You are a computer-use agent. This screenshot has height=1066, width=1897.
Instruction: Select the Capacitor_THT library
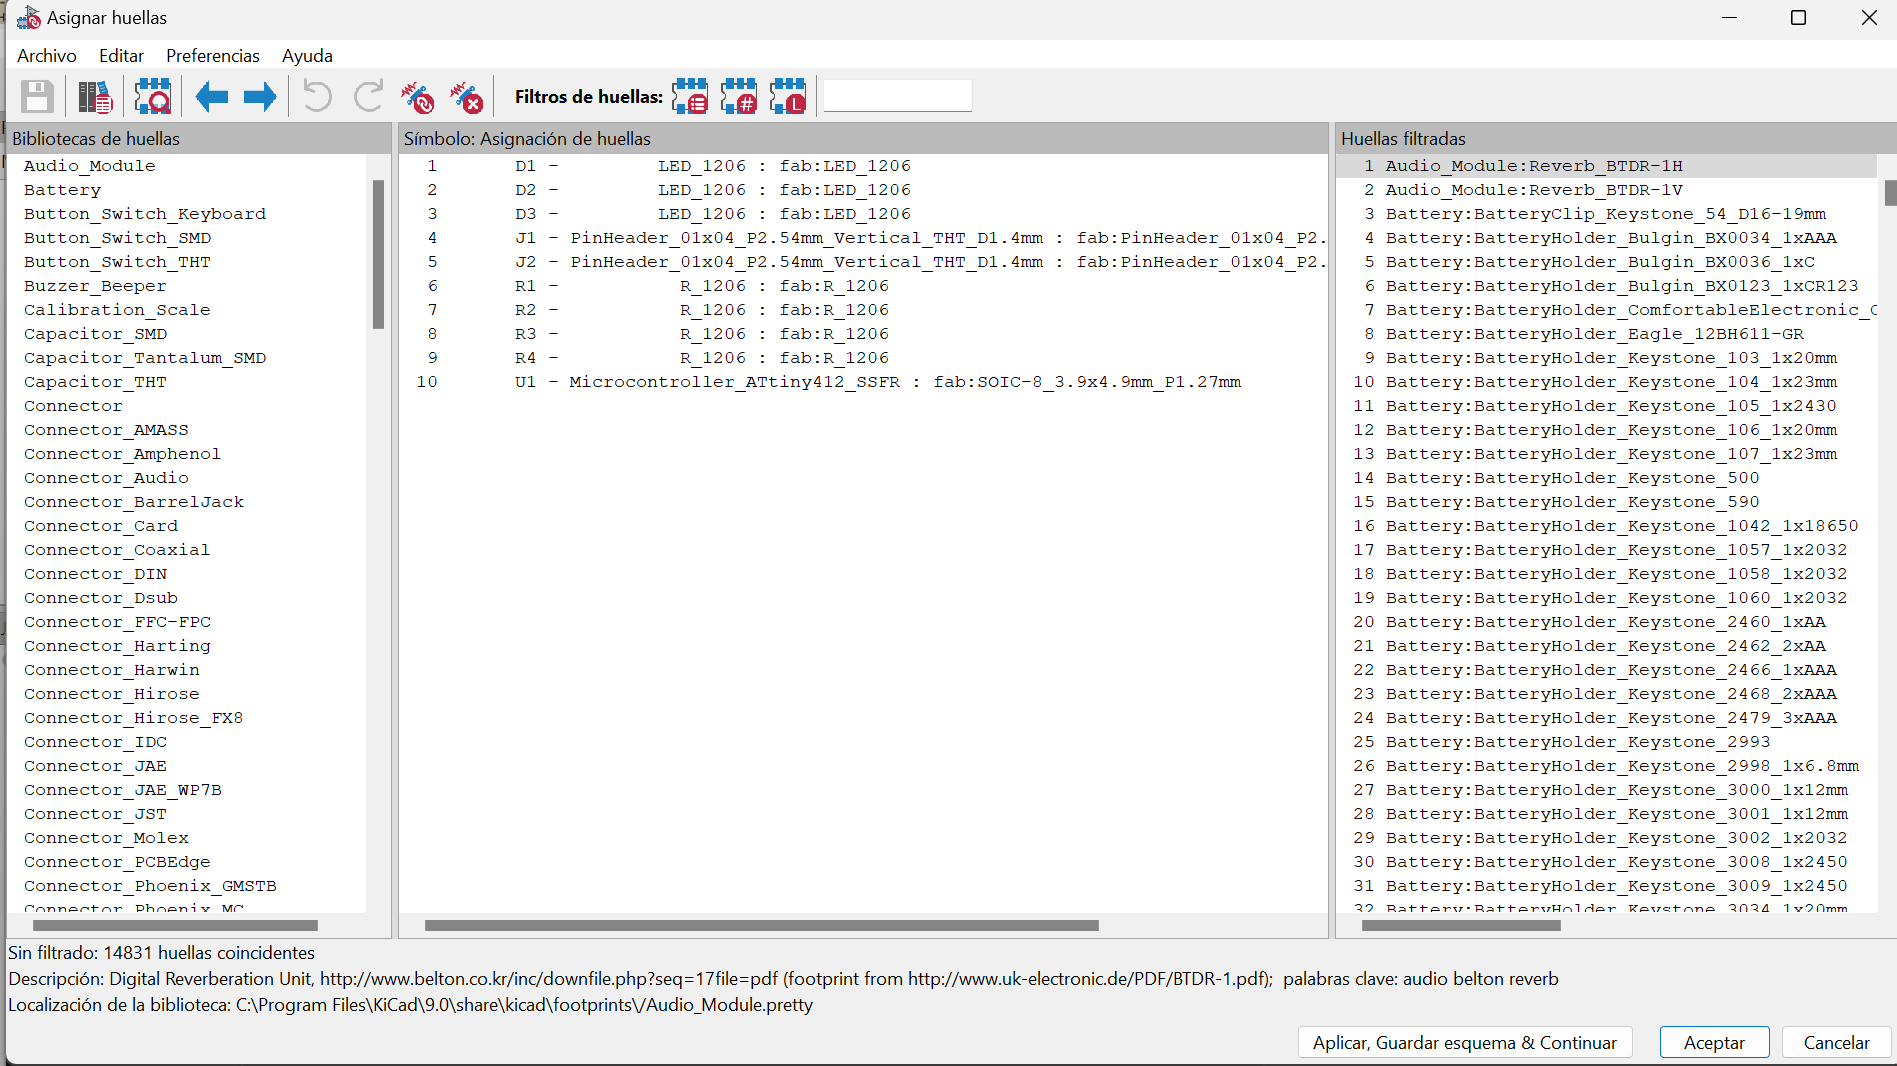[96, 382]
